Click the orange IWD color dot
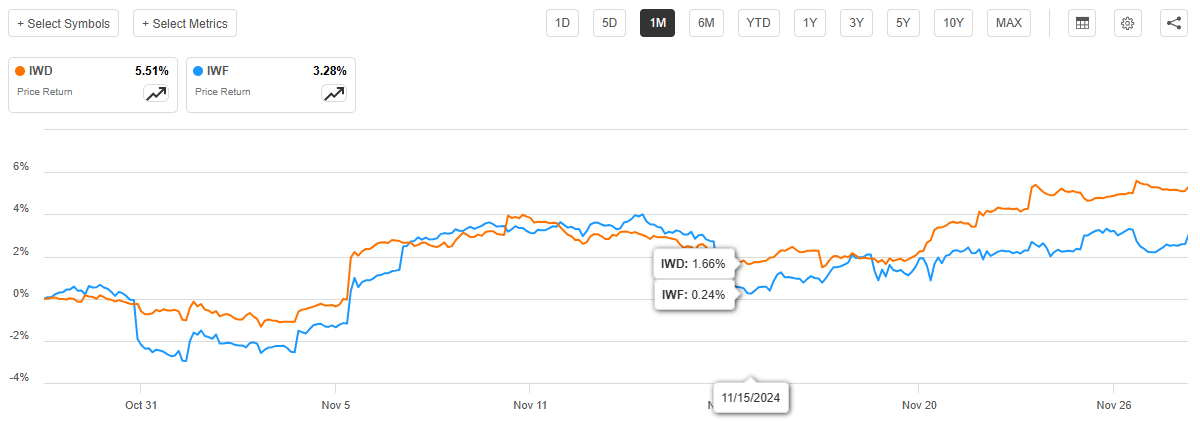 click(21, 71)
